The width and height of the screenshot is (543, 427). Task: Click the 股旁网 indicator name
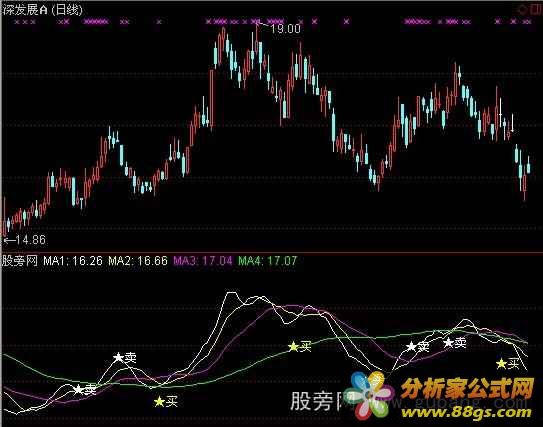point(20,260)
